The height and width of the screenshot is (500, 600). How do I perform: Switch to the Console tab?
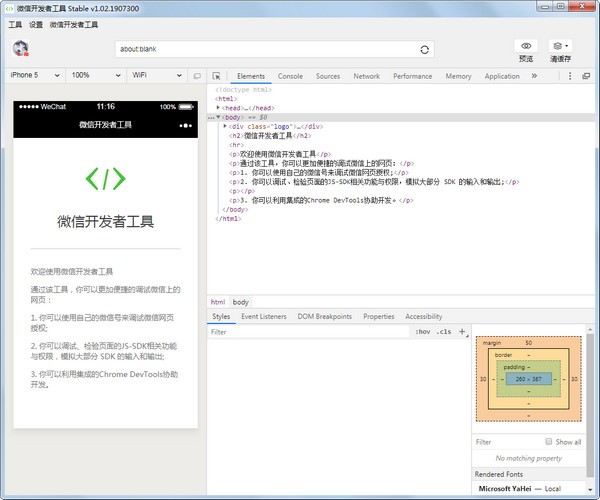click(290, 76)
